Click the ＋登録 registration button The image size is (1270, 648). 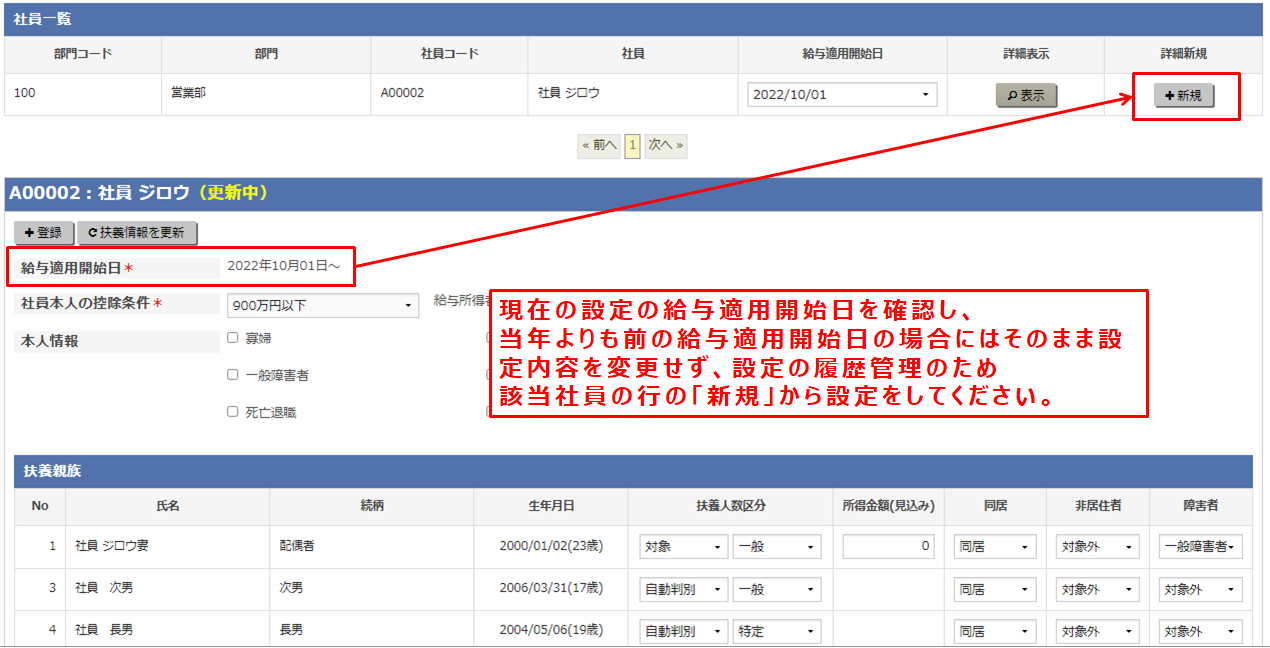pos(44,232)
